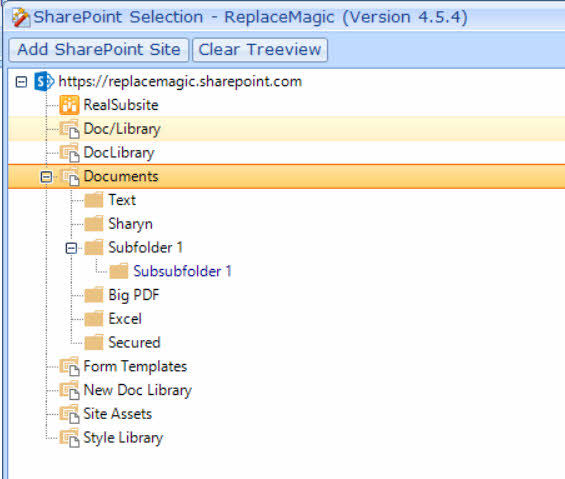Click the ReplaceMagic app icon in title bar
Image resolution: width=565 pixels, height=479 pixels.
(x=21, y=17)
